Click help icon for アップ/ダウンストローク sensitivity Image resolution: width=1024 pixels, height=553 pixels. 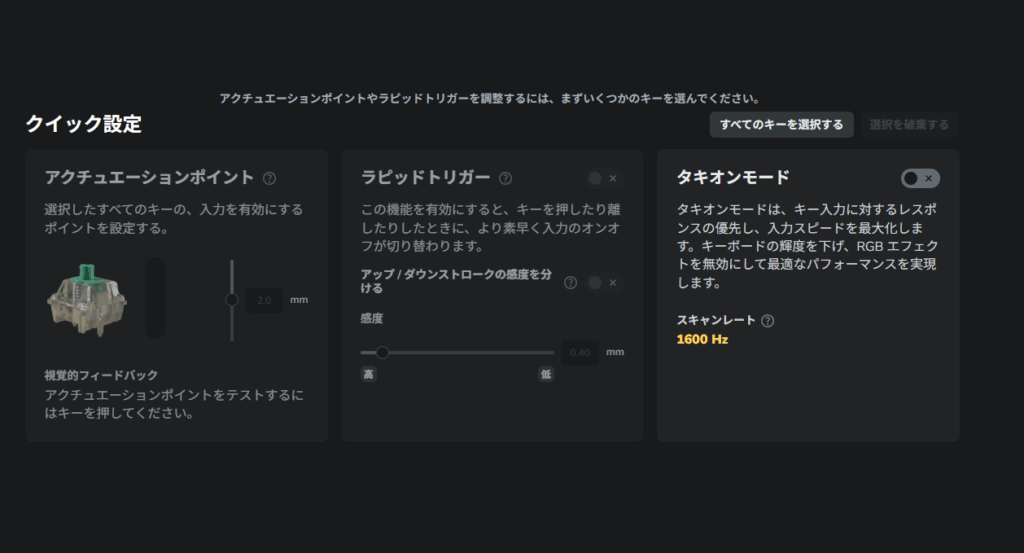click(x=570, y=283)
